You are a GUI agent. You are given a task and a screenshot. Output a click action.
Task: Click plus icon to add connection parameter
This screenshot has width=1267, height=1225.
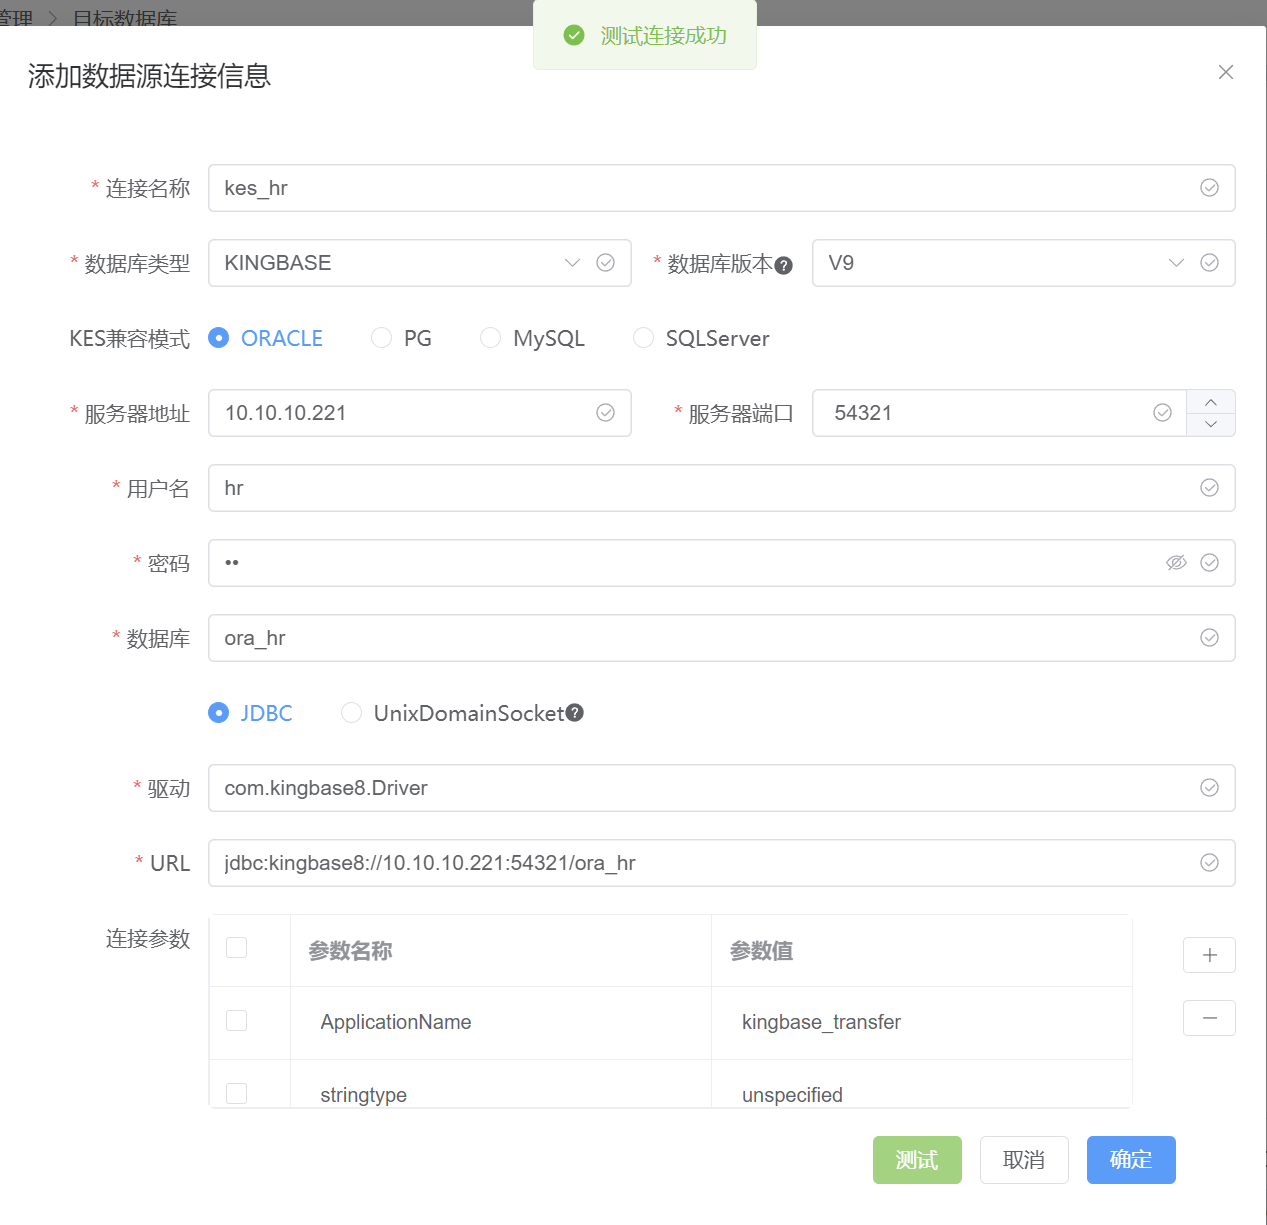pyautogui.click(x=1209, y=955)
